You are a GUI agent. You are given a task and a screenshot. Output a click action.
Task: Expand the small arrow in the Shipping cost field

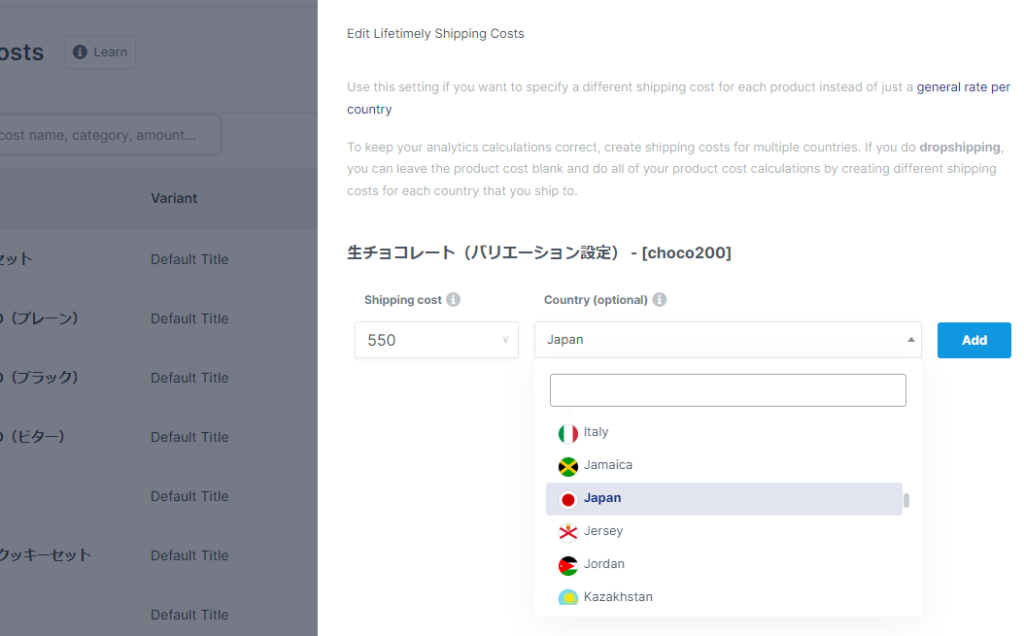[x=507, y=340]
